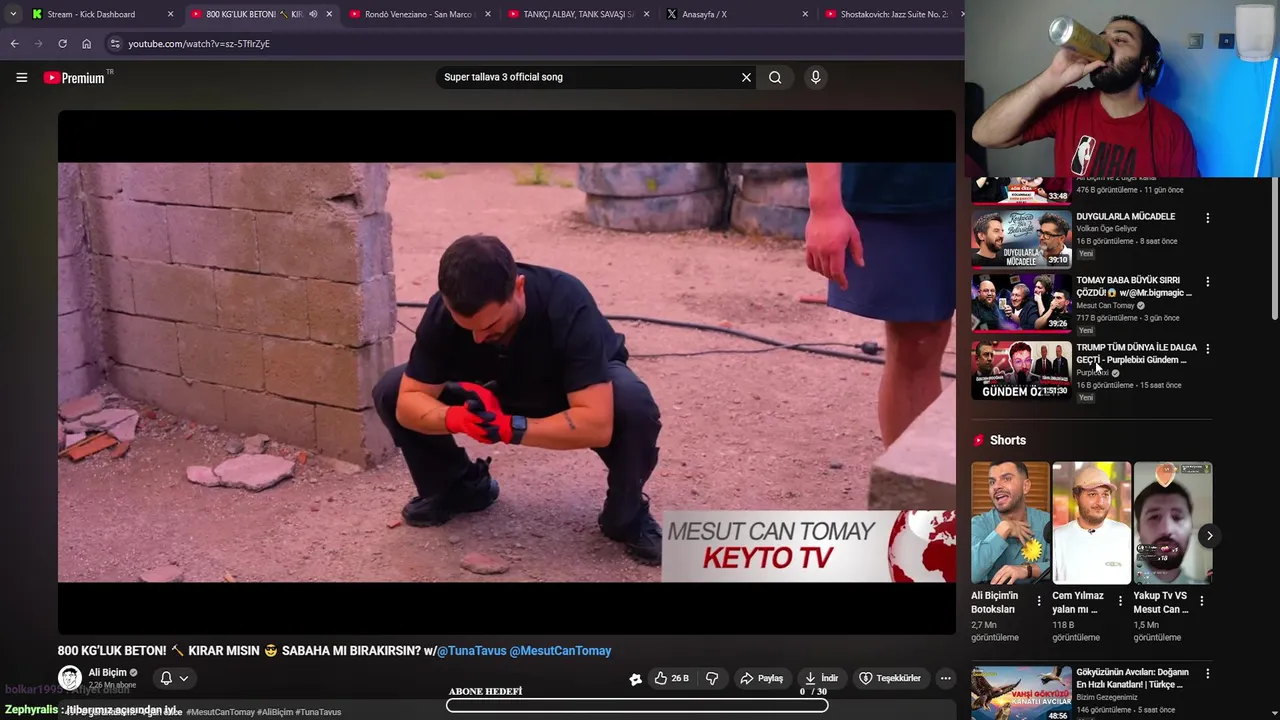1280x720 pixels.
Task: Switch to Anasayfa / X tab
Action: (x=736, y=14)
